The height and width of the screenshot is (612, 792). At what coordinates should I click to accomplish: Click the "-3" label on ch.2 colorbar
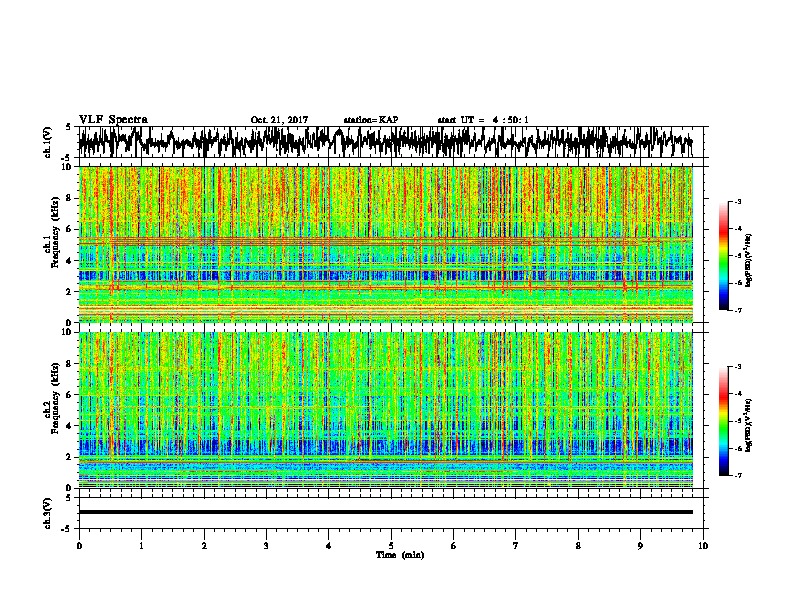(x=738, y=367)
